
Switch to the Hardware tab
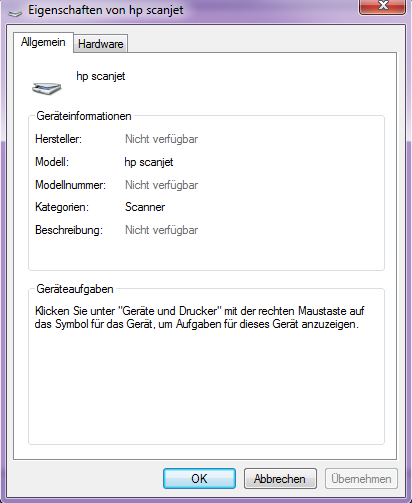(x=100, y=44)
